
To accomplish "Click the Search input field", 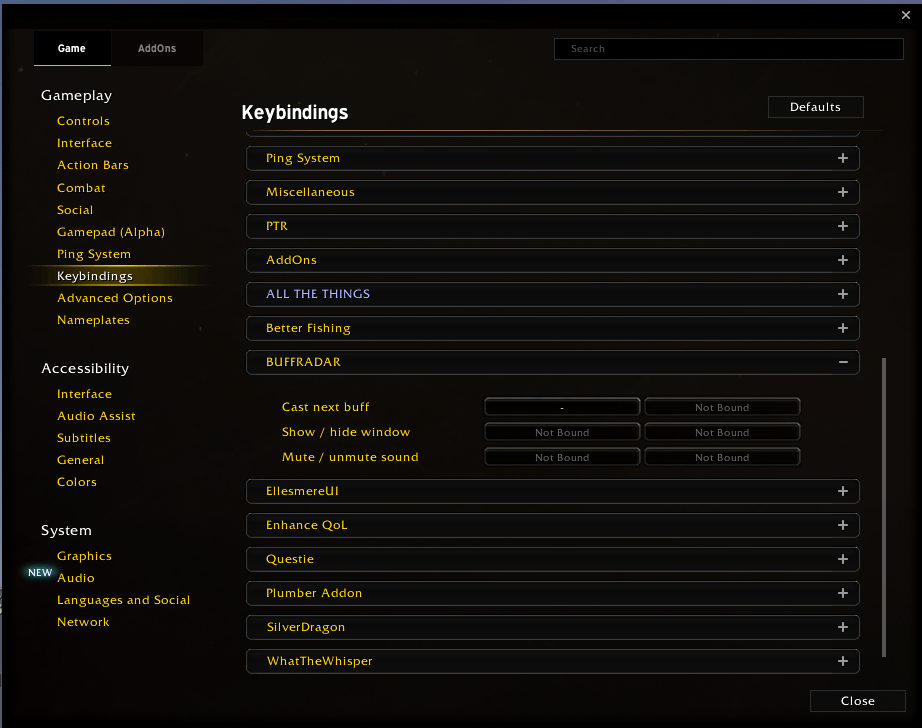I will pos(729,49).
